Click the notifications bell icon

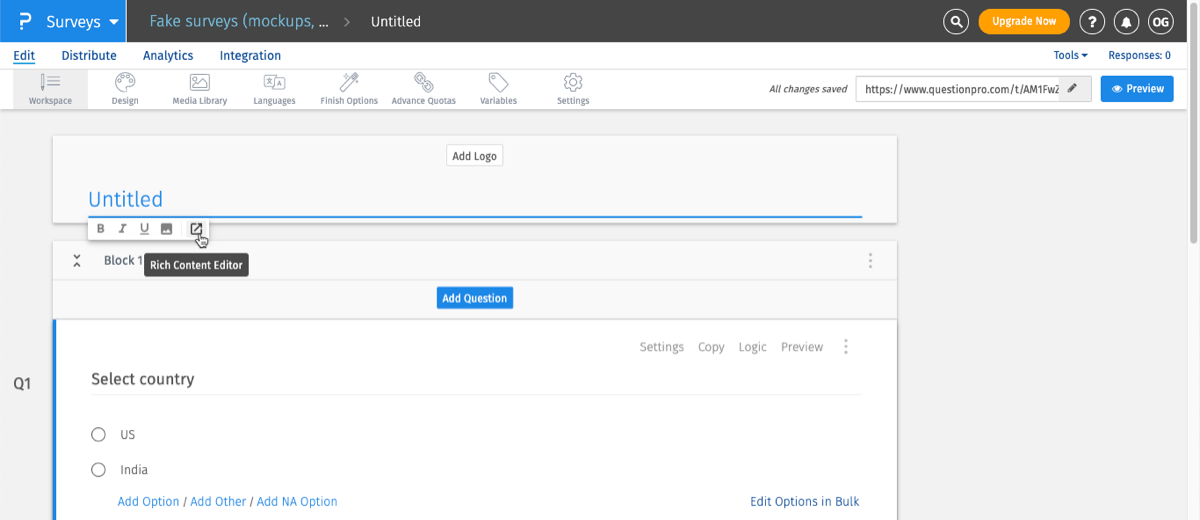(x=1127, y=21)
